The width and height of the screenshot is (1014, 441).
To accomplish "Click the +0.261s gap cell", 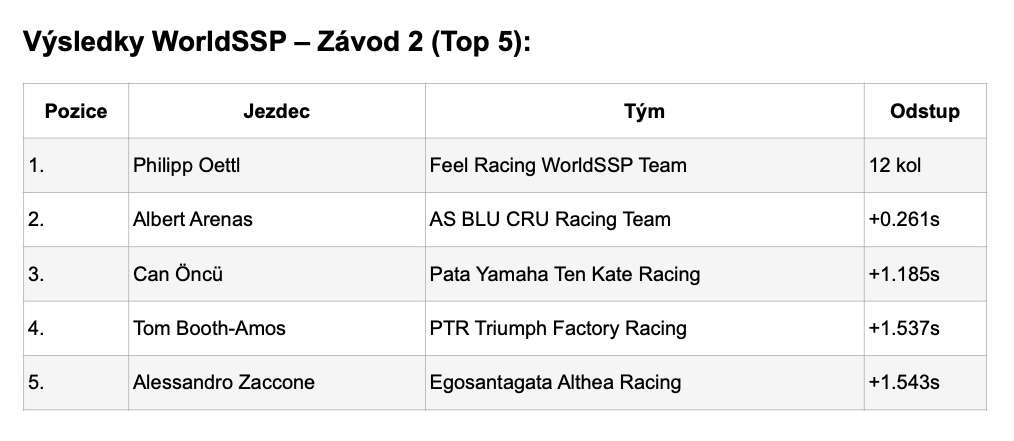I will (904, 219).
